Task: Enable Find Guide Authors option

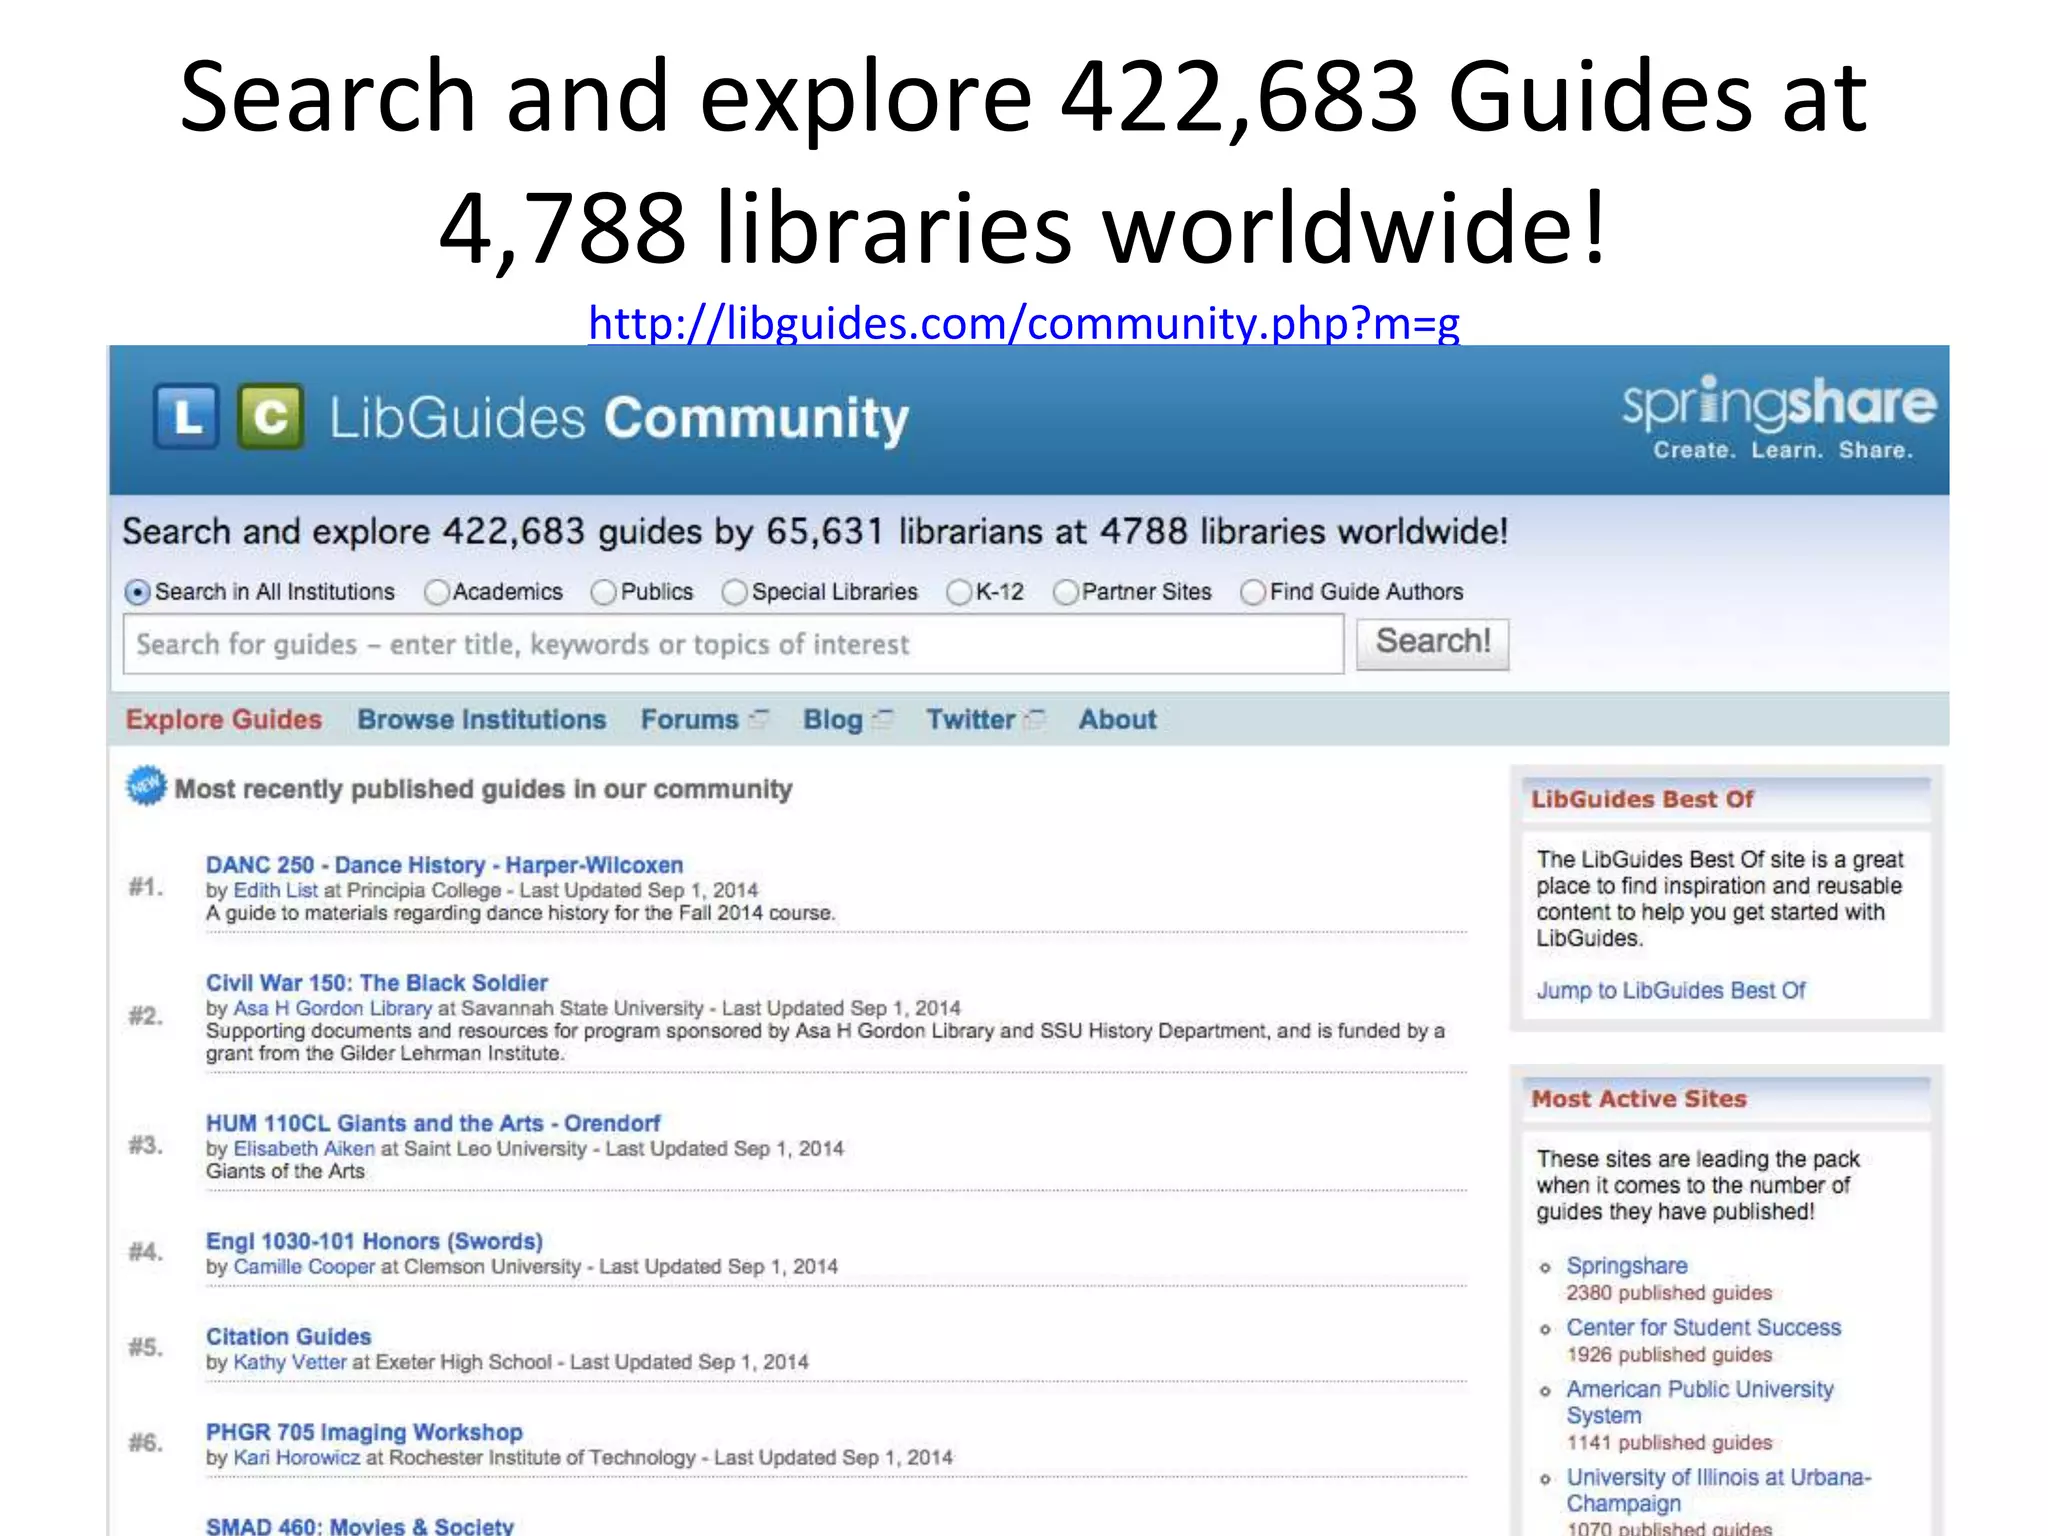Action: coord(1252,592)
